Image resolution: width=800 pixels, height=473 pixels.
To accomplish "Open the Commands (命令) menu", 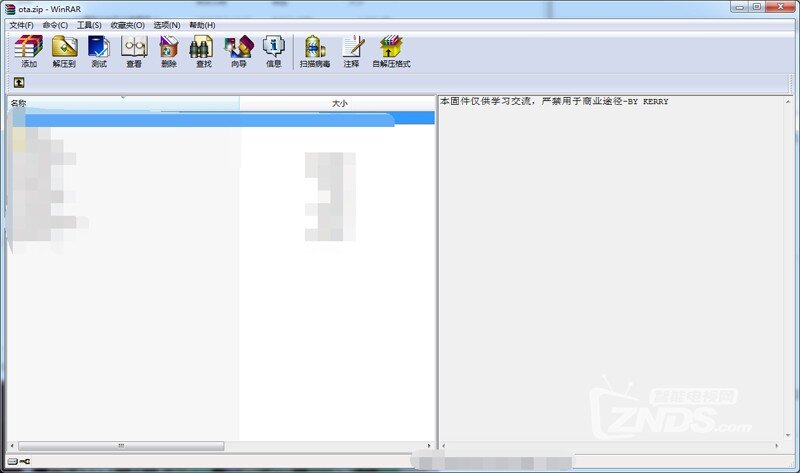I will tap(55, 25).
